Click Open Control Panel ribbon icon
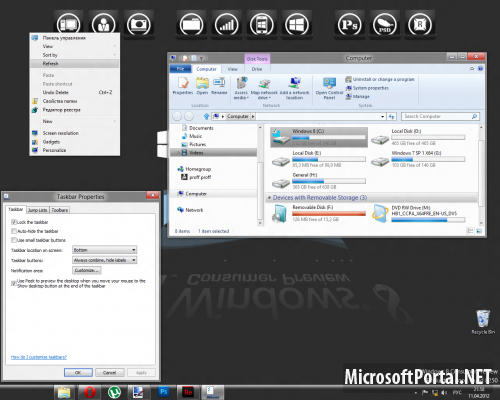The width and height of the screenshot is (500, 400). point(329,89)
